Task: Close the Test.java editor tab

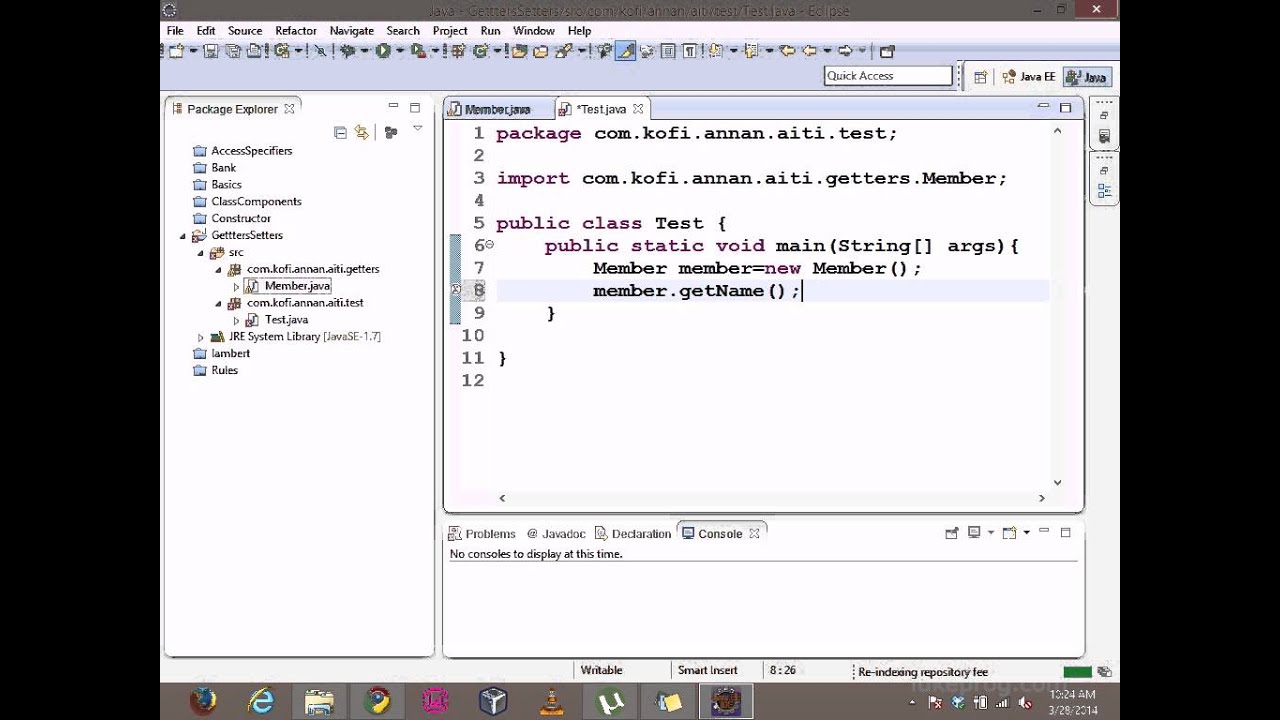Action: click(x=638, y=109)
